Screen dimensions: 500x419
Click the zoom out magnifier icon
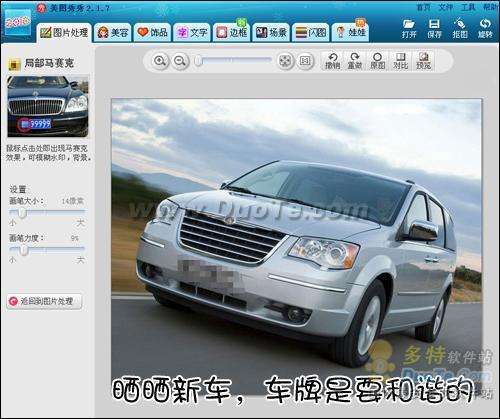[x=180, y=61]
